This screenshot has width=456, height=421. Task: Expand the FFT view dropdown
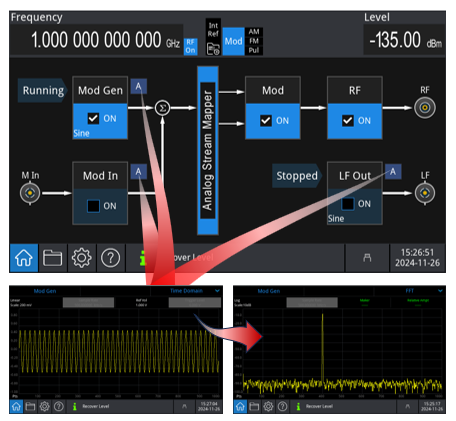[440, 291]
